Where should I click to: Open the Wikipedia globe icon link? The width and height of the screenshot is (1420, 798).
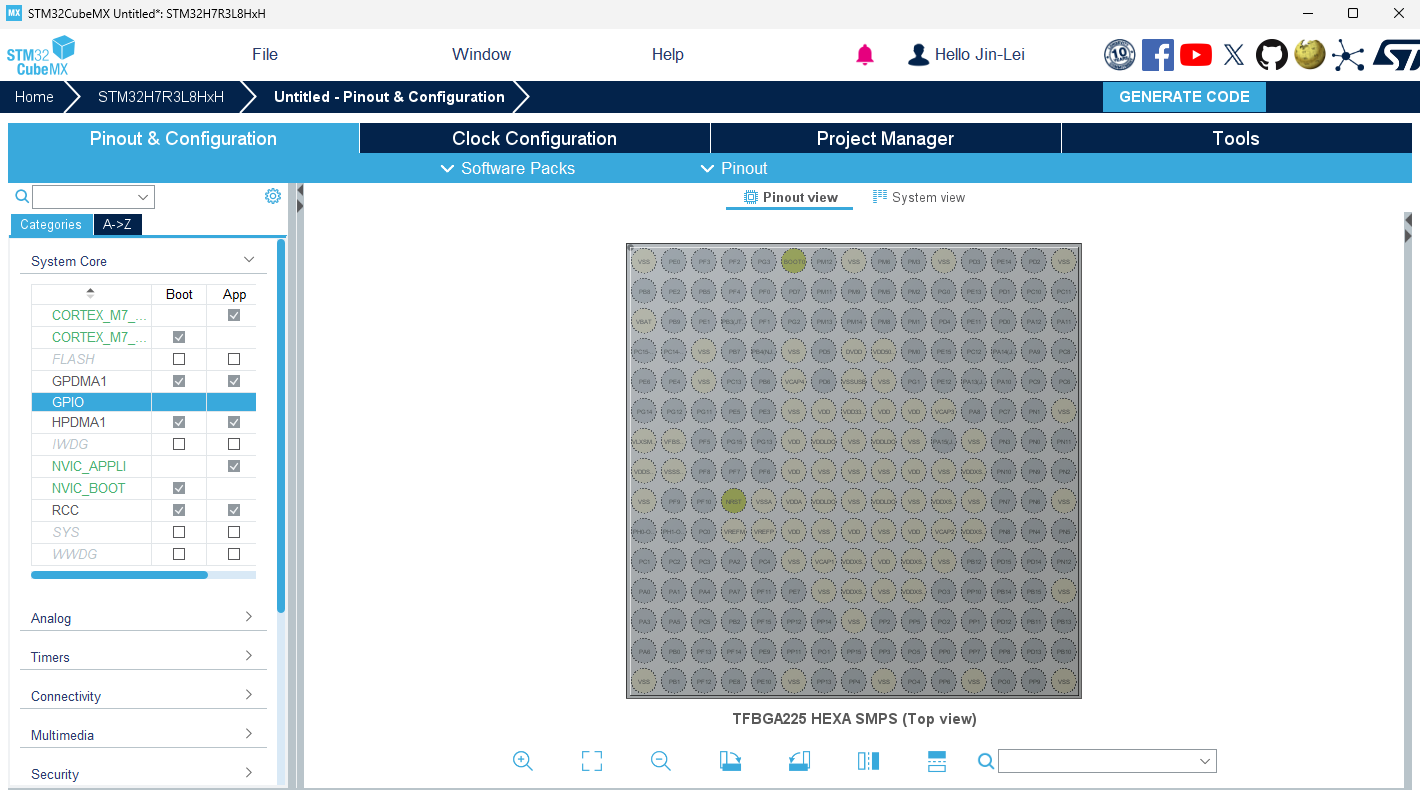(1310, 54)
